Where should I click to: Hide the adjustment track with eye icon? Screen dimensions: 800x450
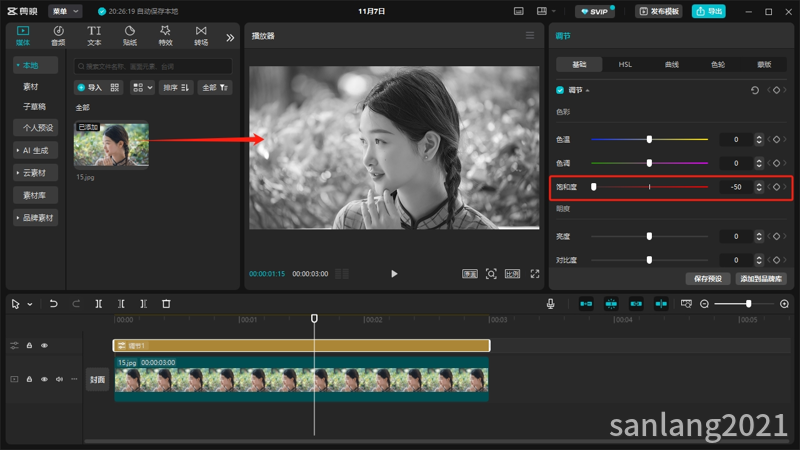[x=44, y=345]
